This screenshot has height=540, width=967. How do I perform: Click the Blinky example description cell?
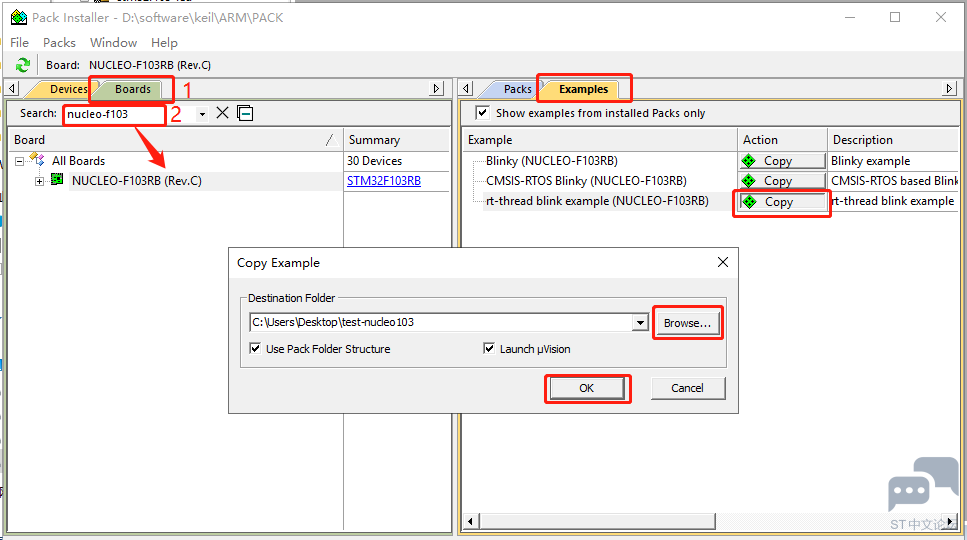coord(870,161)
